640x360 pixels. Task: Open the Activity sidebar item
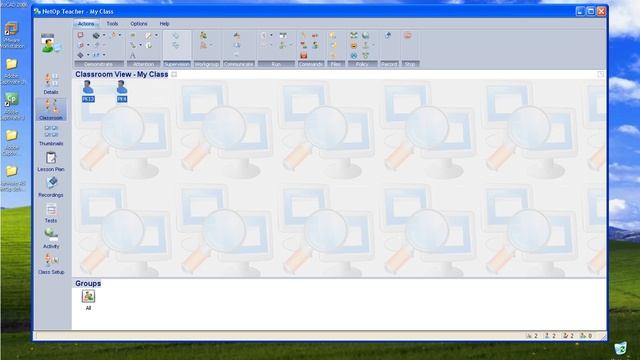pos(51,238)
